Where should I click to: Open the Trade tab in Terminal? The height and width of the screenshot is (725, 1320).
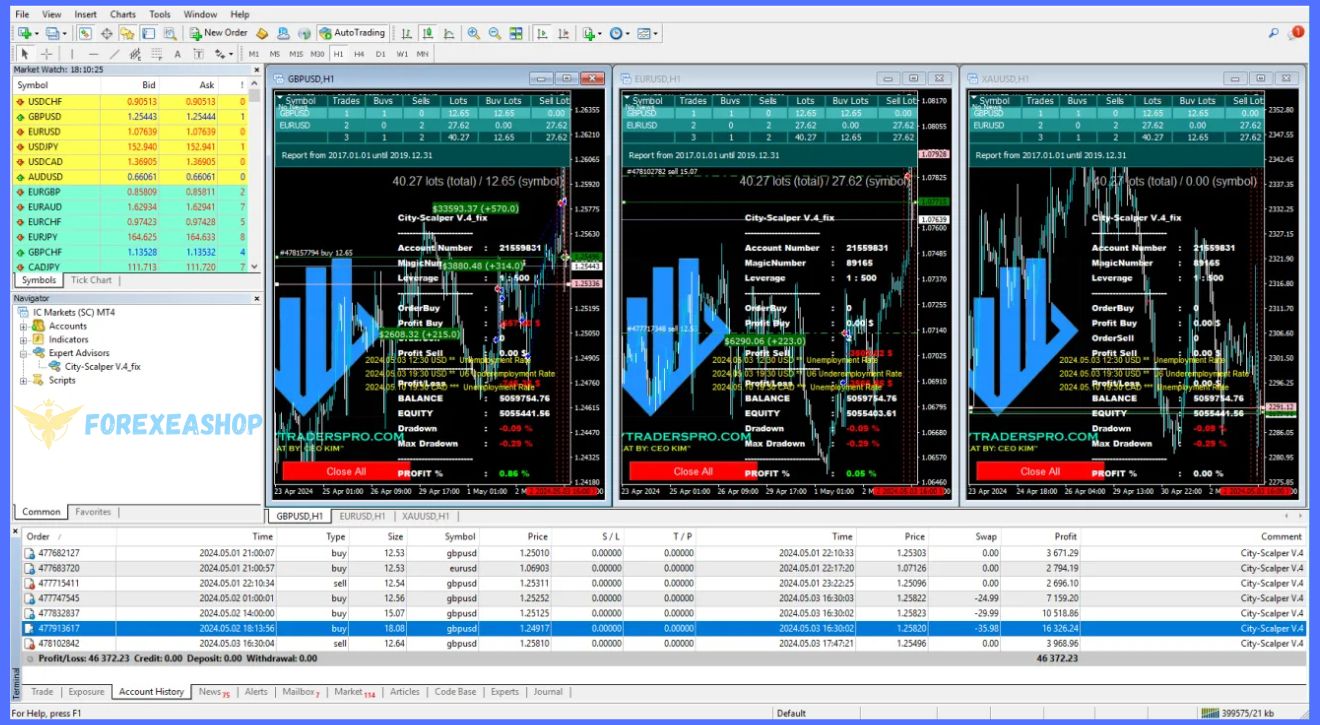42,692
